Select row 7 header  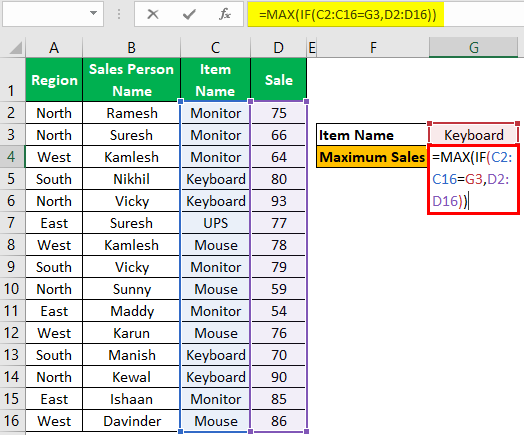coord(12,223)
